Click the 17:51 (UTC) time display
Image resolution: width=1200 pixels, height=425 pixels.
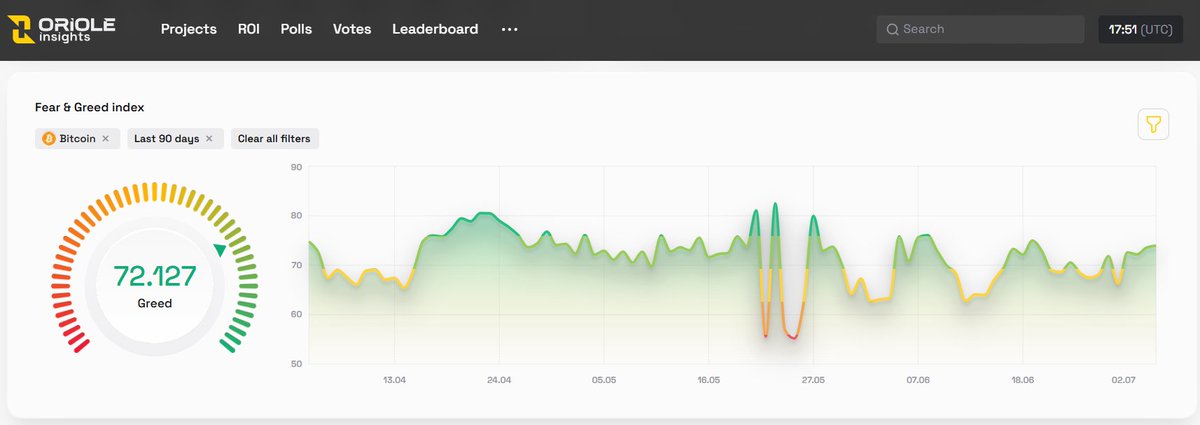pyautogui.click(x=1142, y=29)
